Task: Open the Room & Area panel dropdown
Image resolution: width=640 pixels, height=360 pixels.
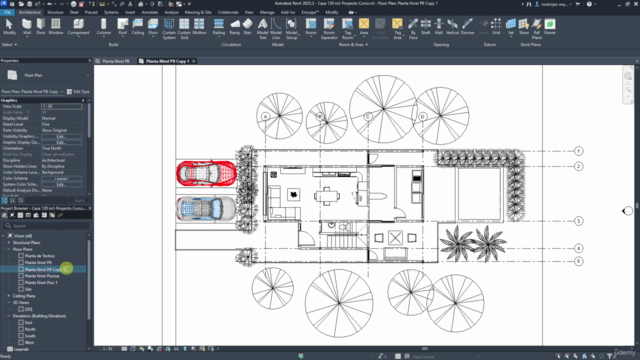Action: pos(353,44)
